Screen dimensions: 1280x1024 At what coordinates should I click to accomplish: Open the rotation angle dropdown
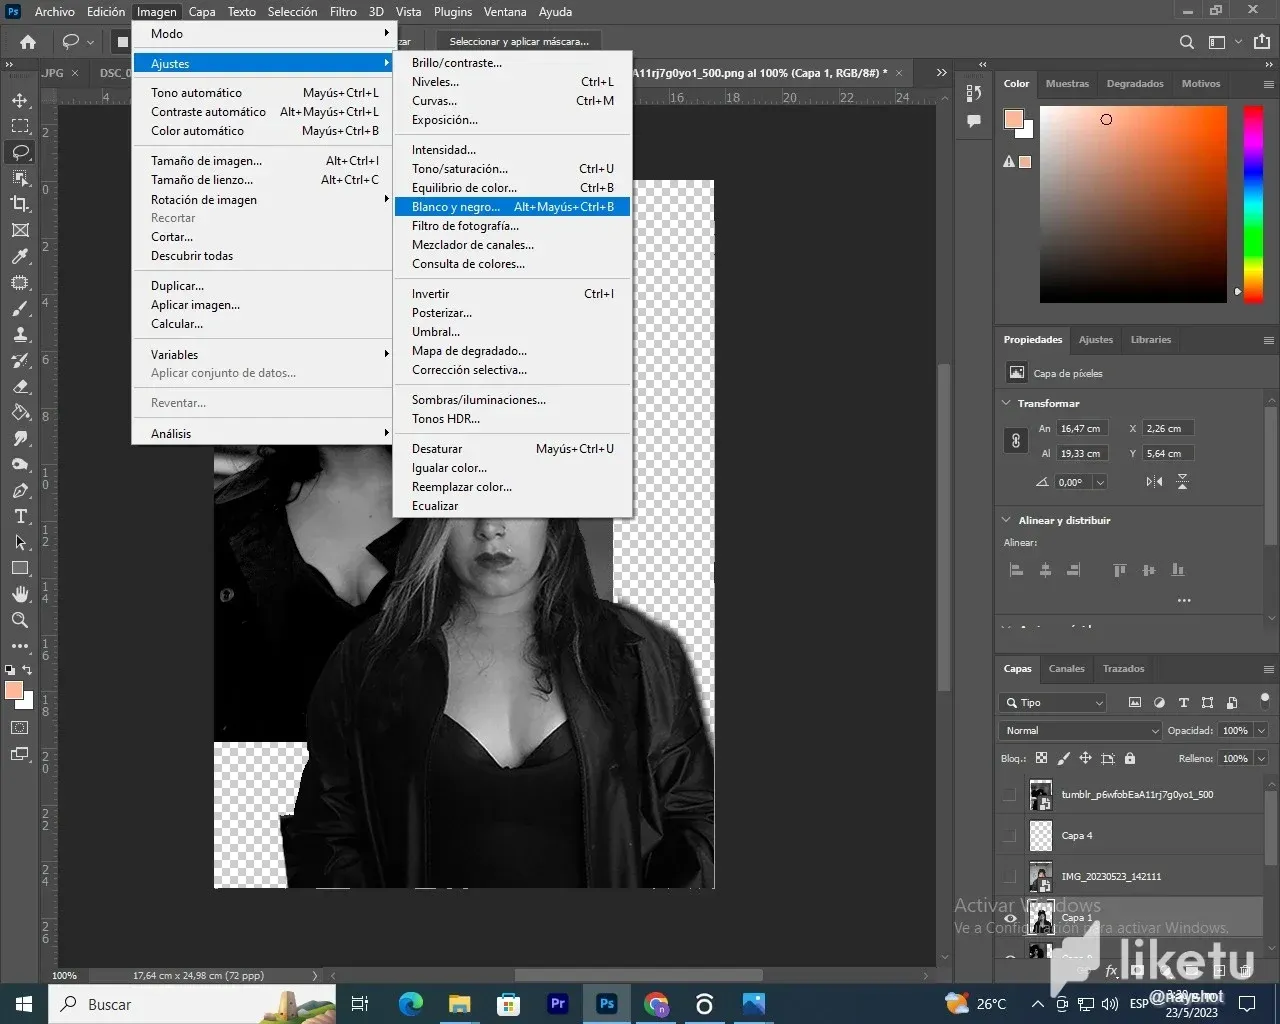(1100, 482)
